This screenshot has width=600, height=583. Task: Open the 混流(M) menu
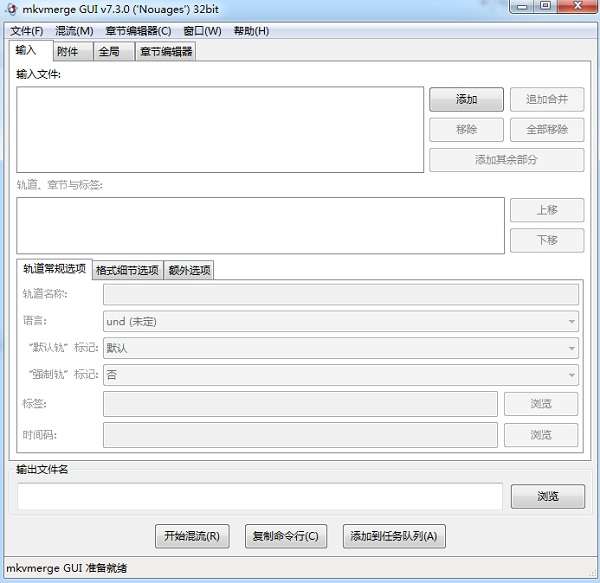pos(74,31)
